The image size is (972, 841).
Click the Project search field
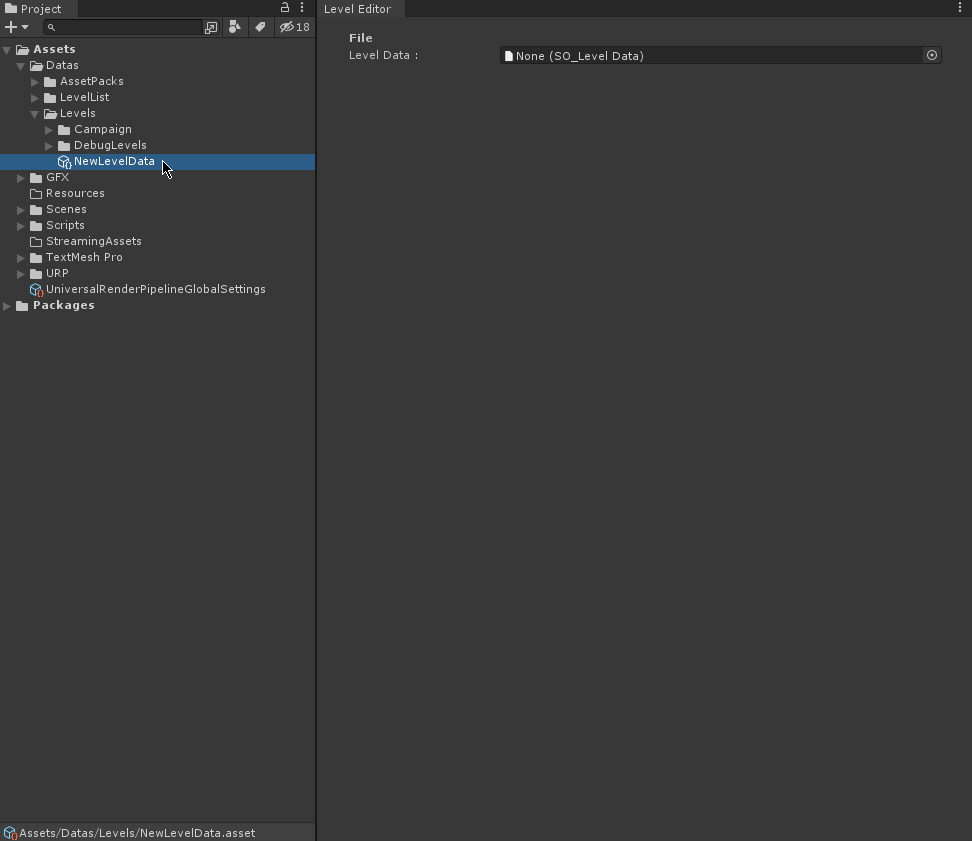click(125, 28)
